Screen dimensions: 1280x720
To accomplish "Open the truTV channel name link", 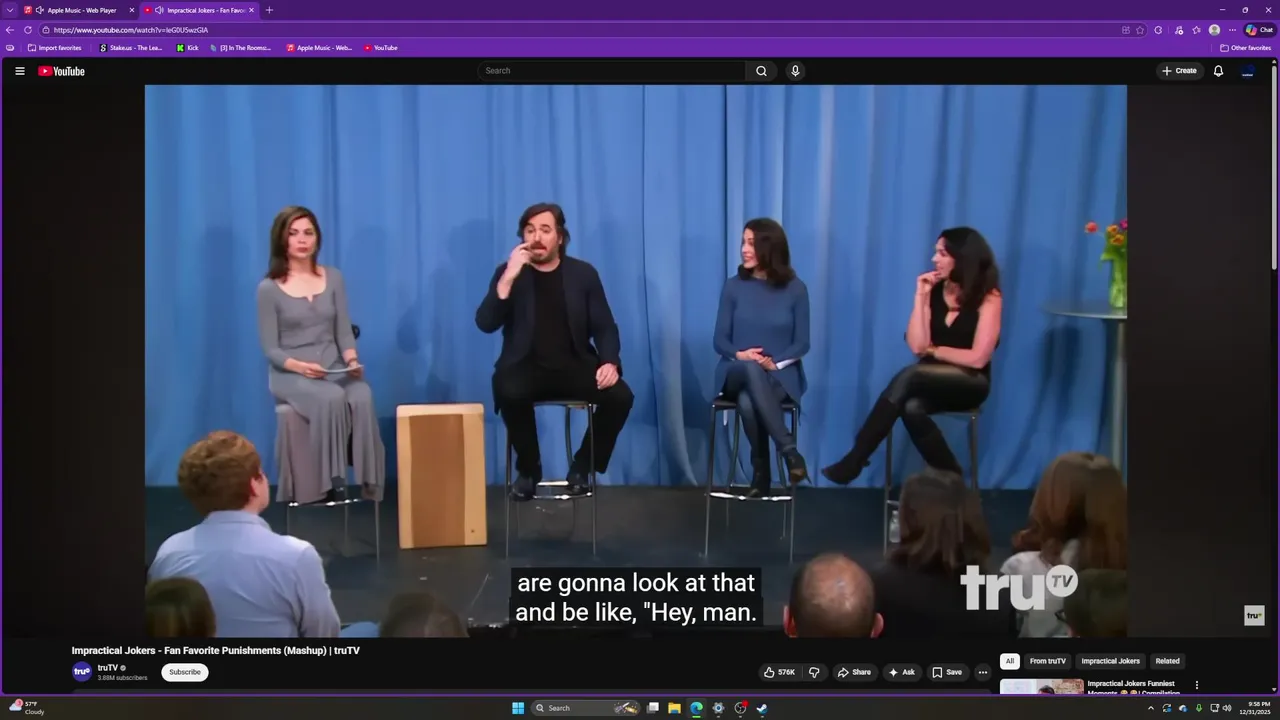I will pyautogui.click(x=108, y=668).
